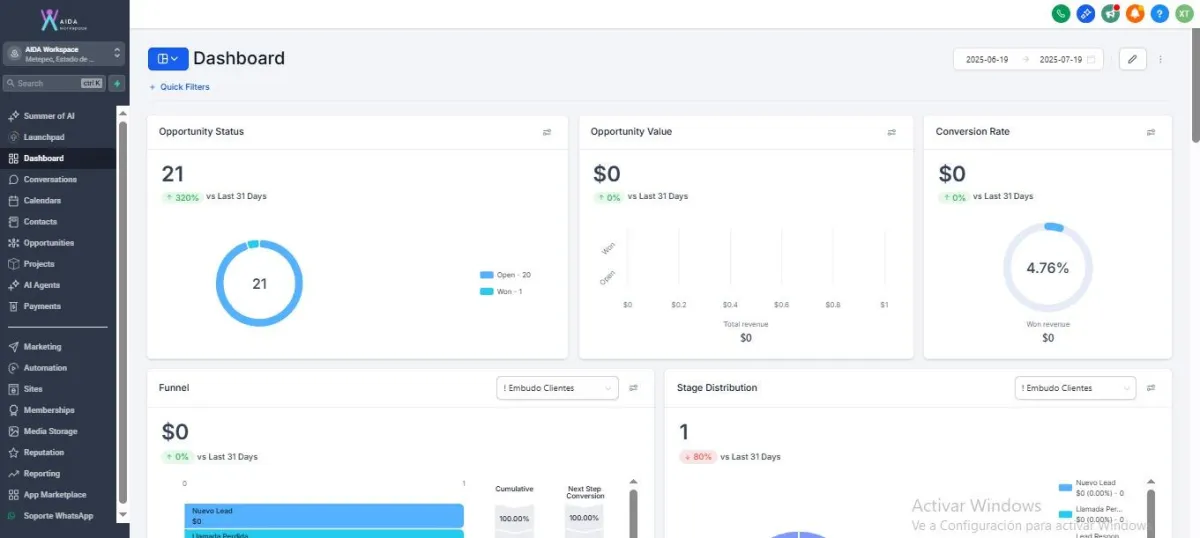The height and width of the screenshot is (538, 1200).
Task: Click the Nuevo Lead funnel bar
Action: click(324, 516)
